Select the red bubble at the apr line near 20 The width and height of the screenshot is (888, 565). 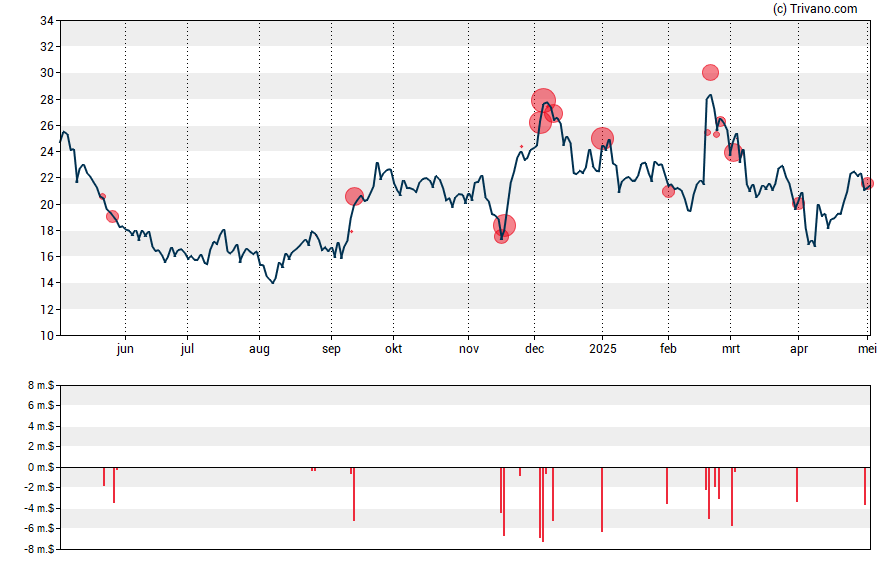[798, 203]
